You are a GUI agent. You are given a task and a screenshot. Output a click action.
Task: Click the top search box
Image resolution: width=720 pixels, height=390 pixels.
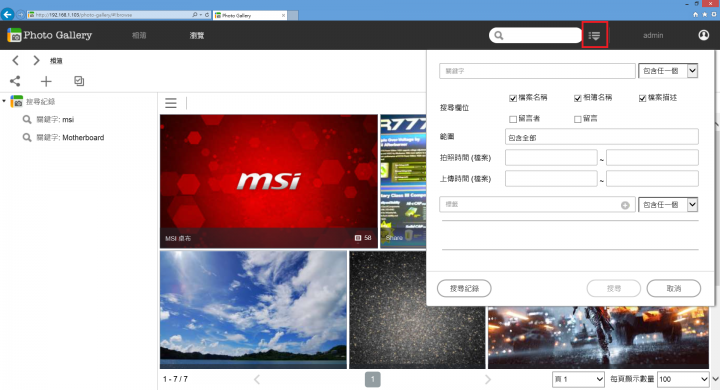535,35
